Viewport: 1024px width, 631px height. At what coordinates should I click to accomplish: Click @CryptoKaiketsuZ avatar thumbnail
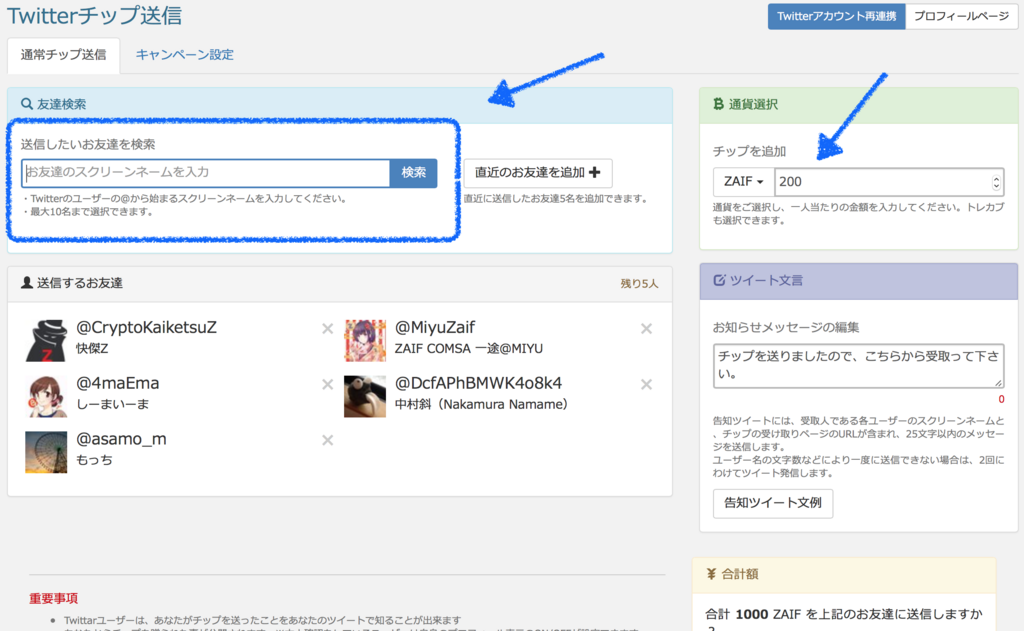(x=46, y=340)
